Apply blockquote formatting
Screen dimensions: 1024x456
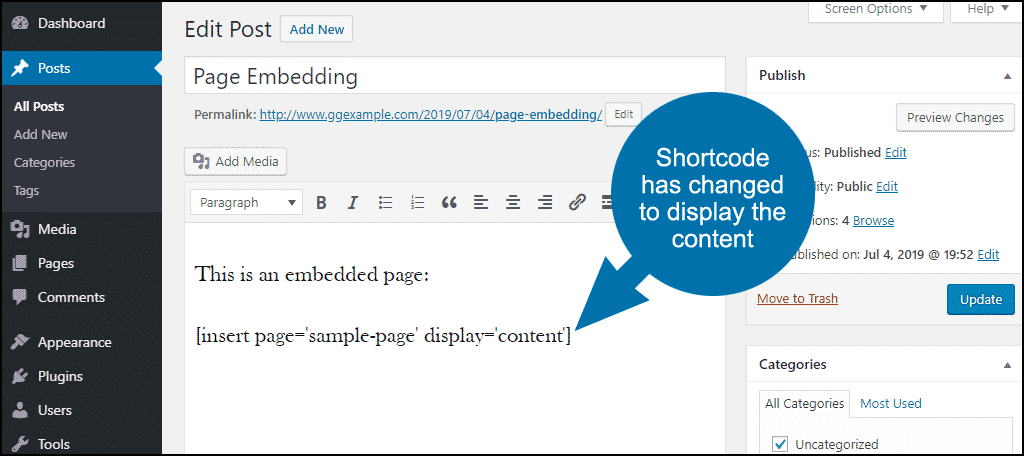449,203
